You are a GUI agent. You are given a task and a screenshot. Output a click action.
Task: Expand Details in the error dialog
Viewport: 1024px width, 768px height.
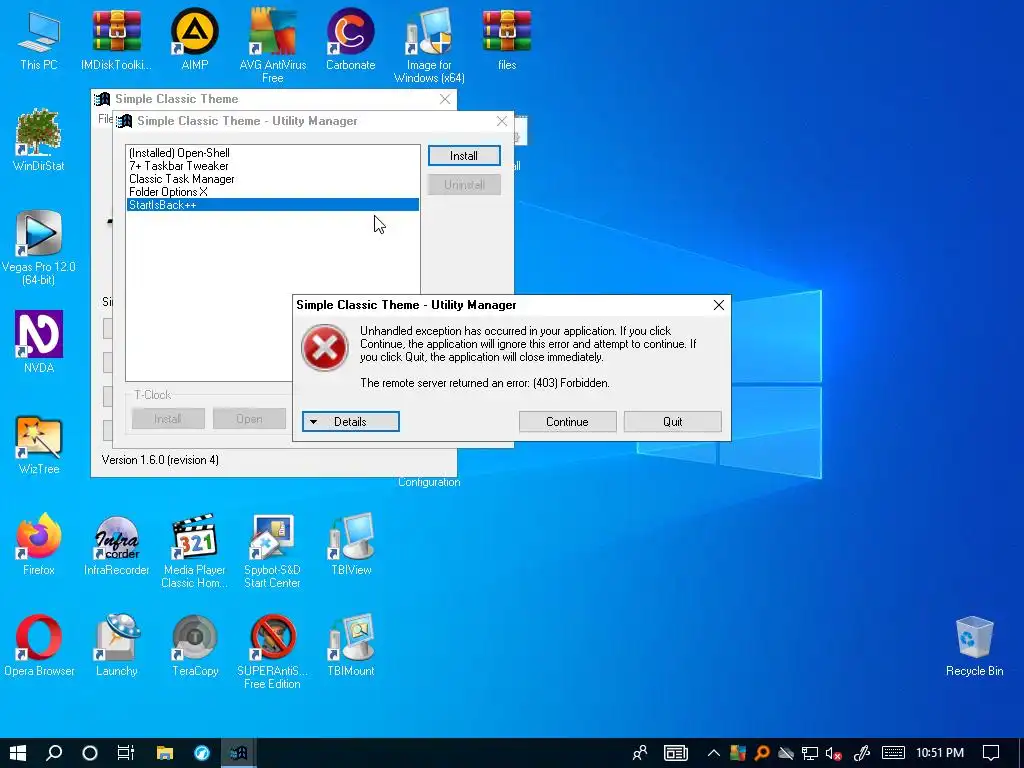(351, 421)
